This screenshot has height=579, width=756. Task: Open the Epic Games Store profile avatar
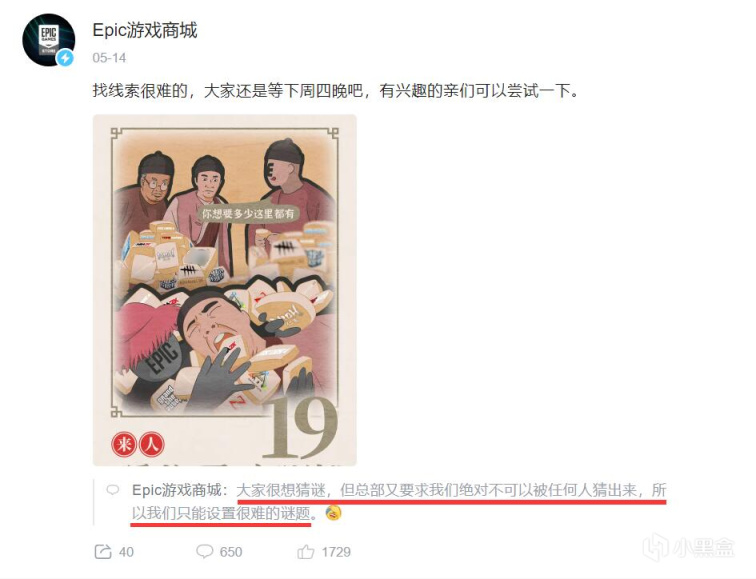(x=48, y=40)
